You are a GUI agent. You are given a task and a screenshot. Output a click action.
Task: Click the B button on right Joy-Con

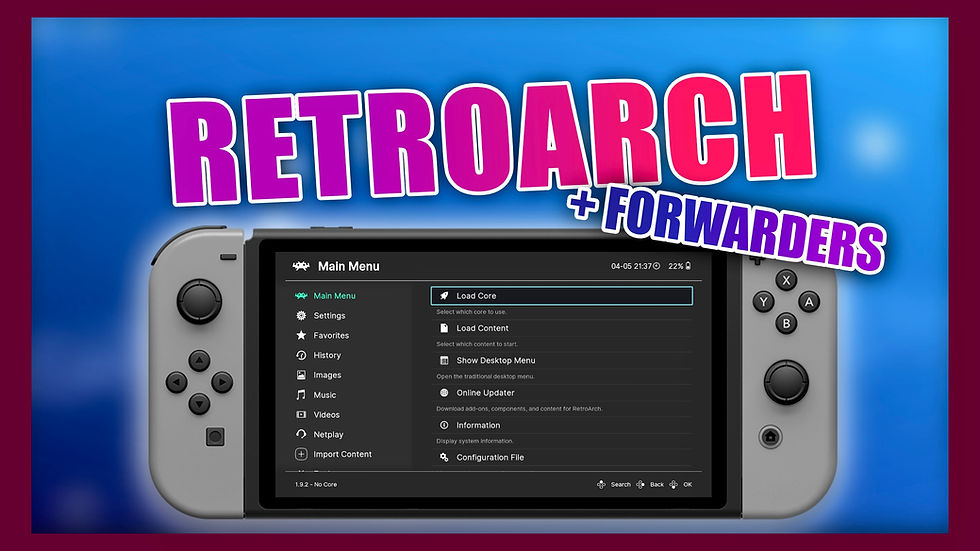[787, 324]
